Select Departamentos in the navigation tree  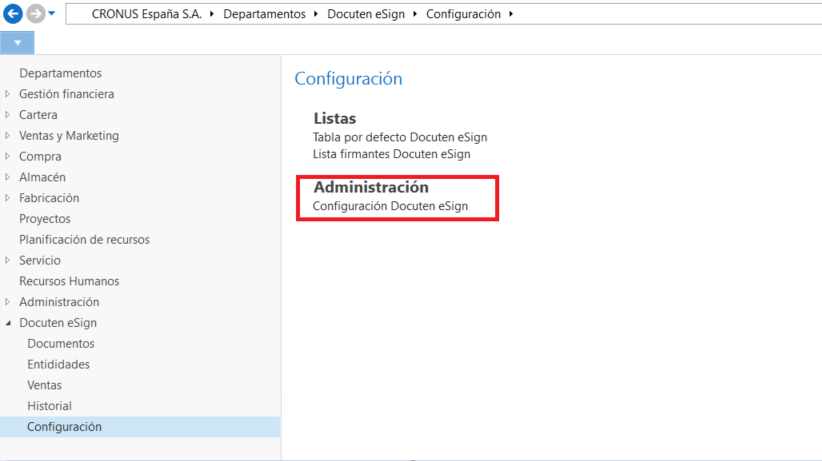(x=60, y=73)
